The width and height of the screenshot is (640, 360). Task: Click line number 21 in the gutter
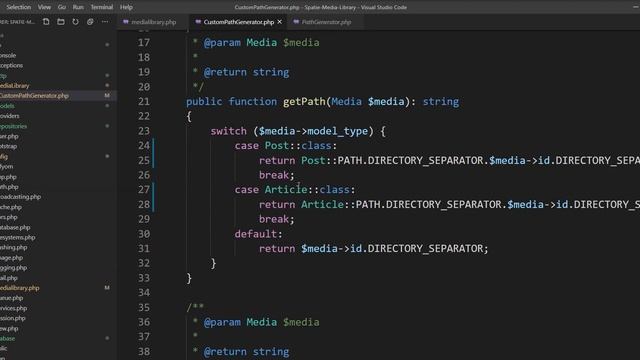[144, 102]
